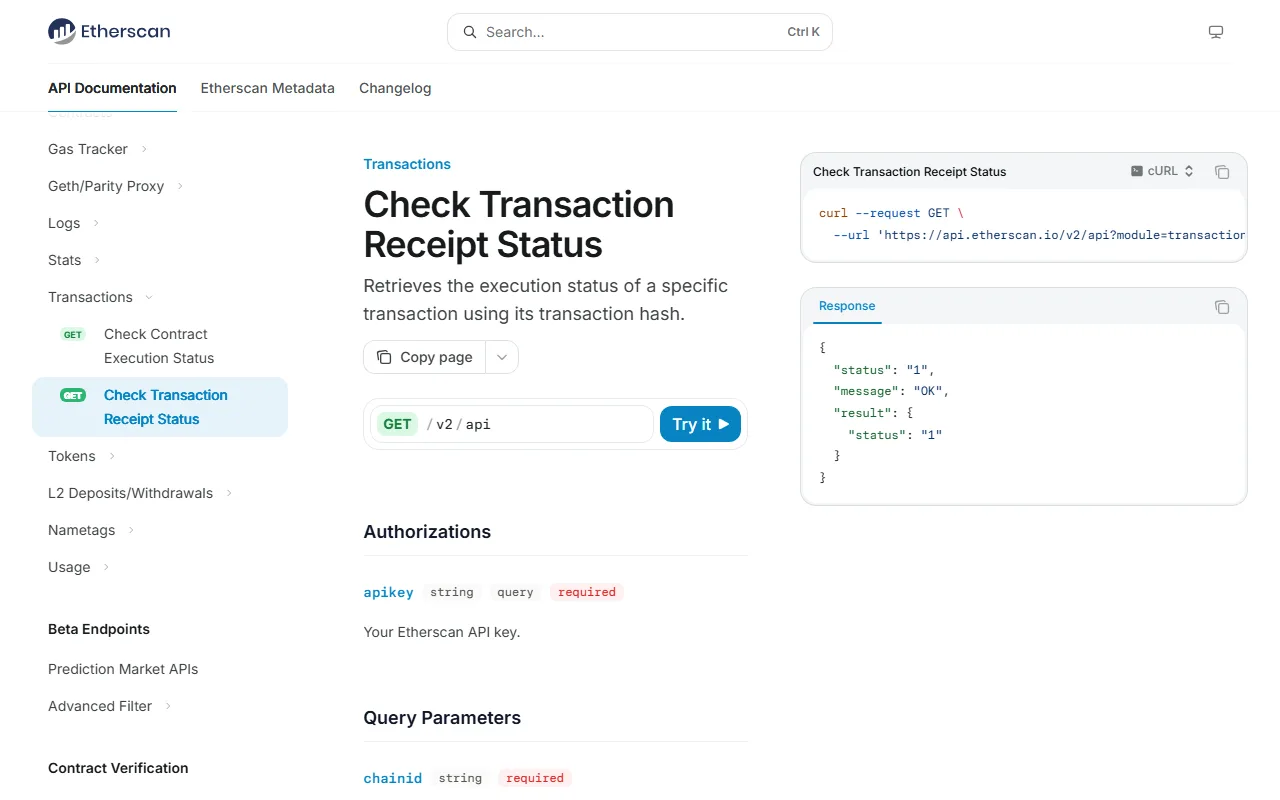The image size is (1280, 800).
Task: Expand the Gas Tracker section
Action: tap(98, 149)
